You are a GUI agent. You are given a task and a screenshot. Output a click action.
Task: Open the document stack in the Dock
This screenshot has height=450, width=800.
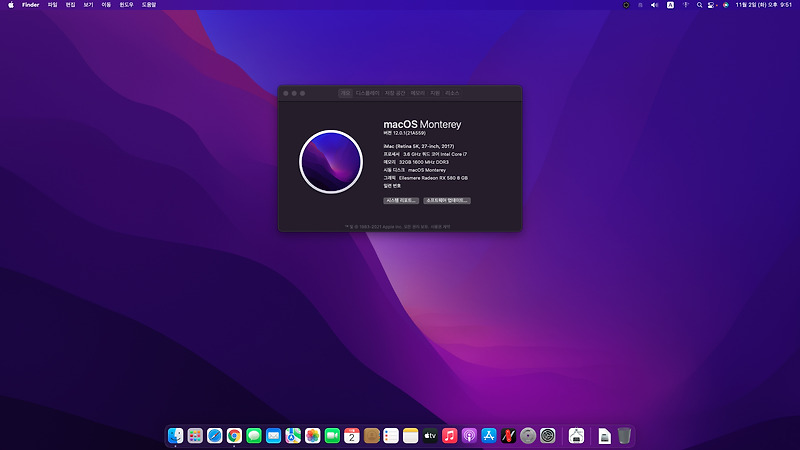[605, 436]
